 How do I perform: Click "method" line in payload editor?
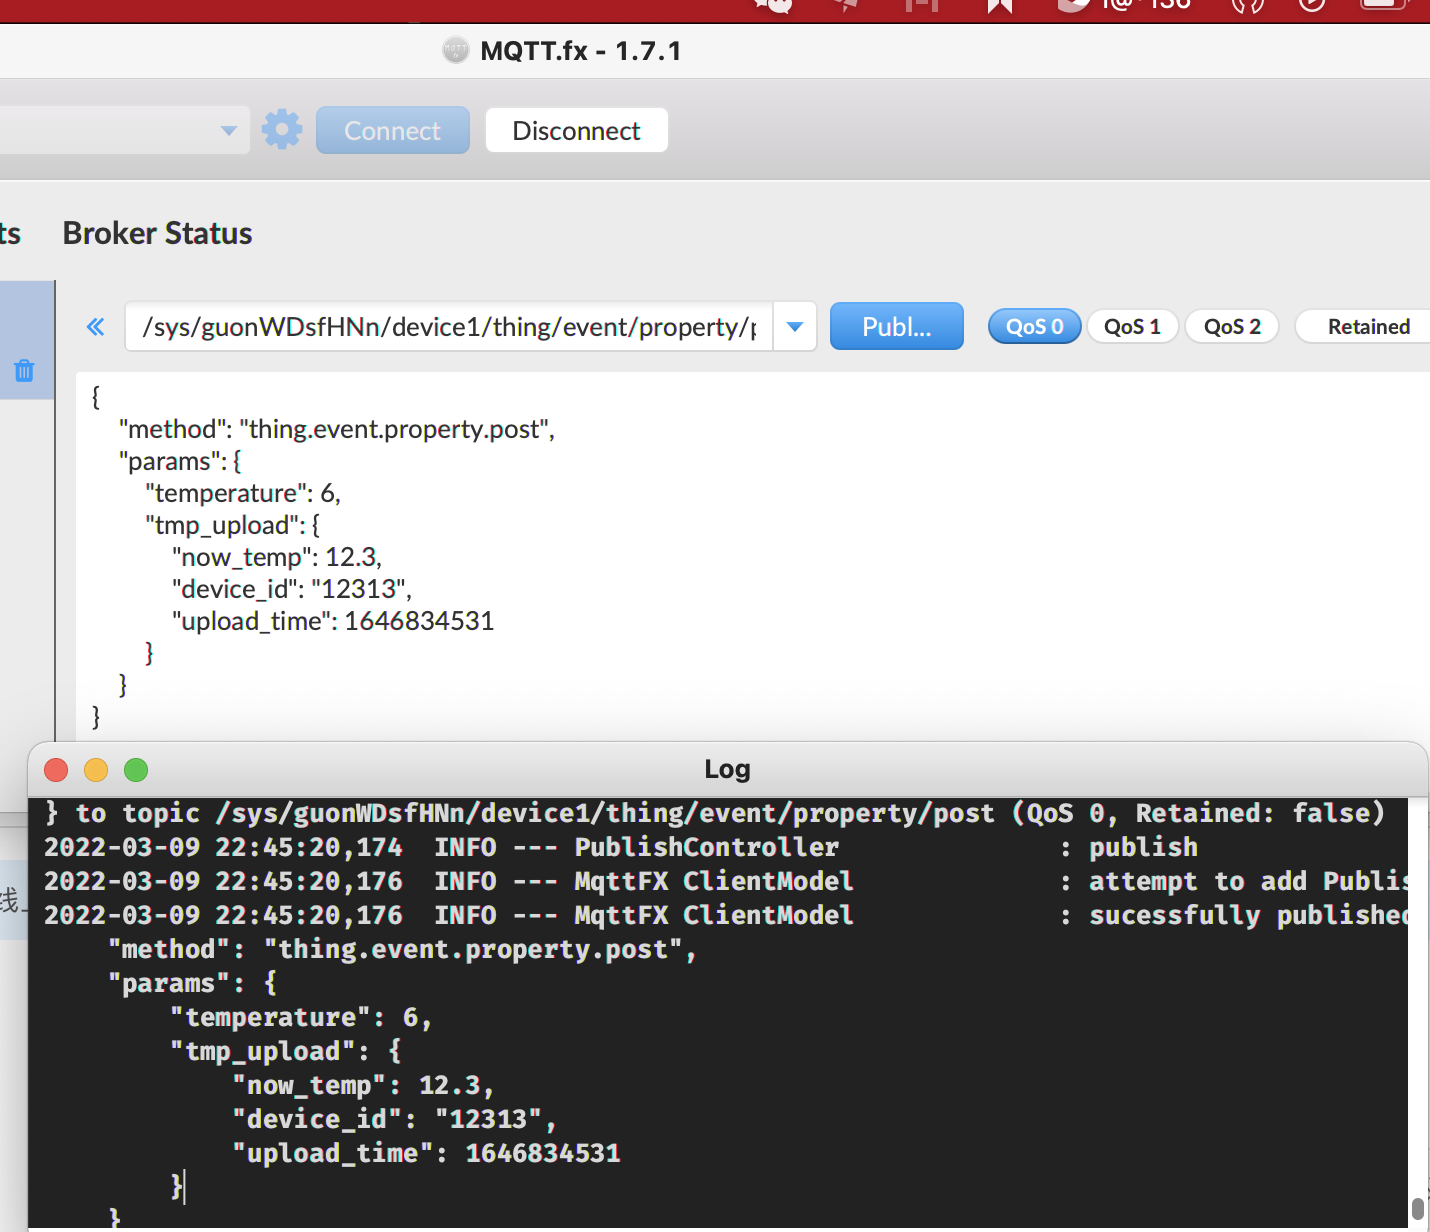[x=337, y=429]
